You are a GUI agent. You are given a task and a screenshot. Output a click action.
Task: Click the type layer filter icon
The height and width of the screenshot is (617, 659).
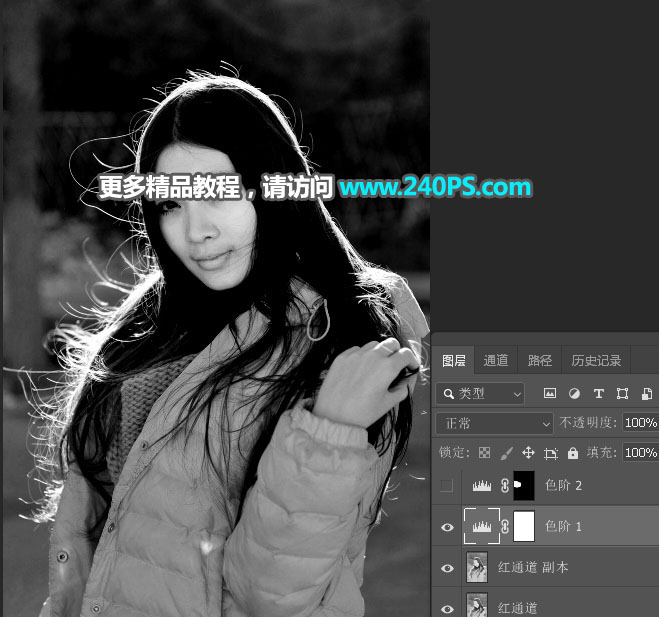598,393
